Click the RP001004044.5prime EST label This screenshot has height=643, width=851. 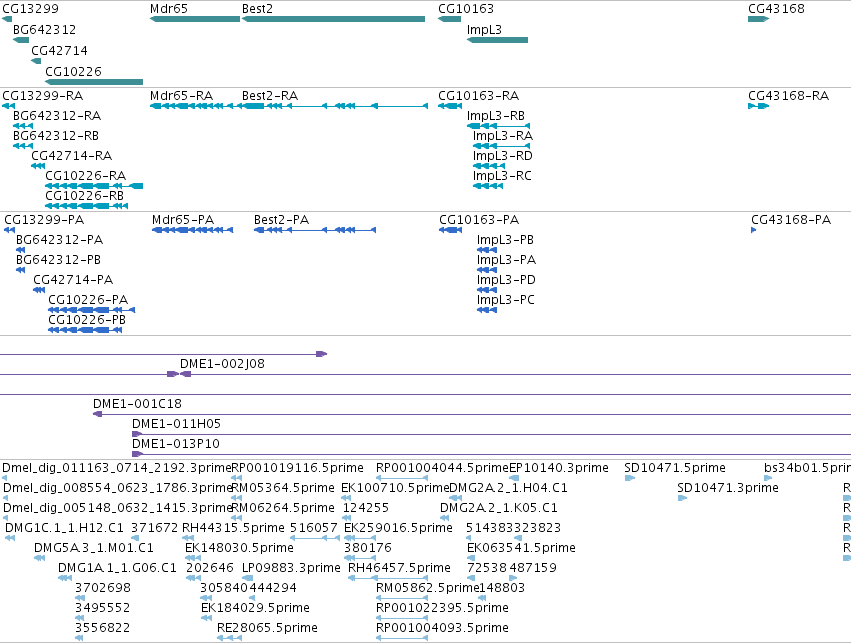(x=442, y=468)
